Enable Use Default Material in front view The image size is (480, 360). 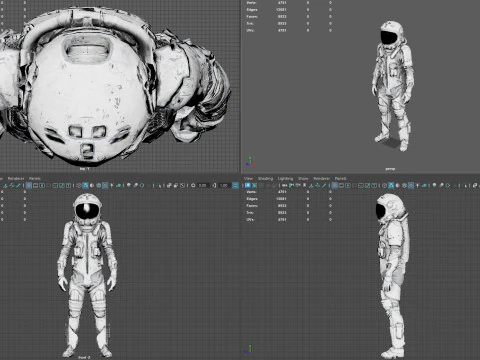tap(92, 185)
